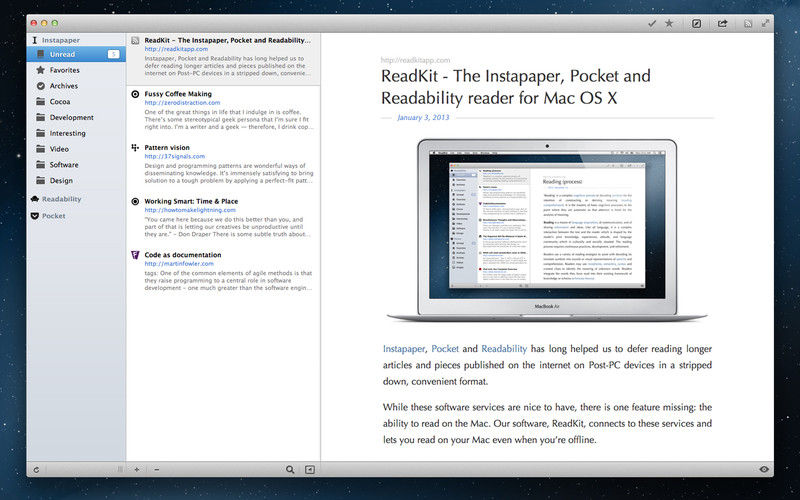Select the Code as documentation article
Image resolution: width=800 pixels, height=500 pixels.
point(223,272)
